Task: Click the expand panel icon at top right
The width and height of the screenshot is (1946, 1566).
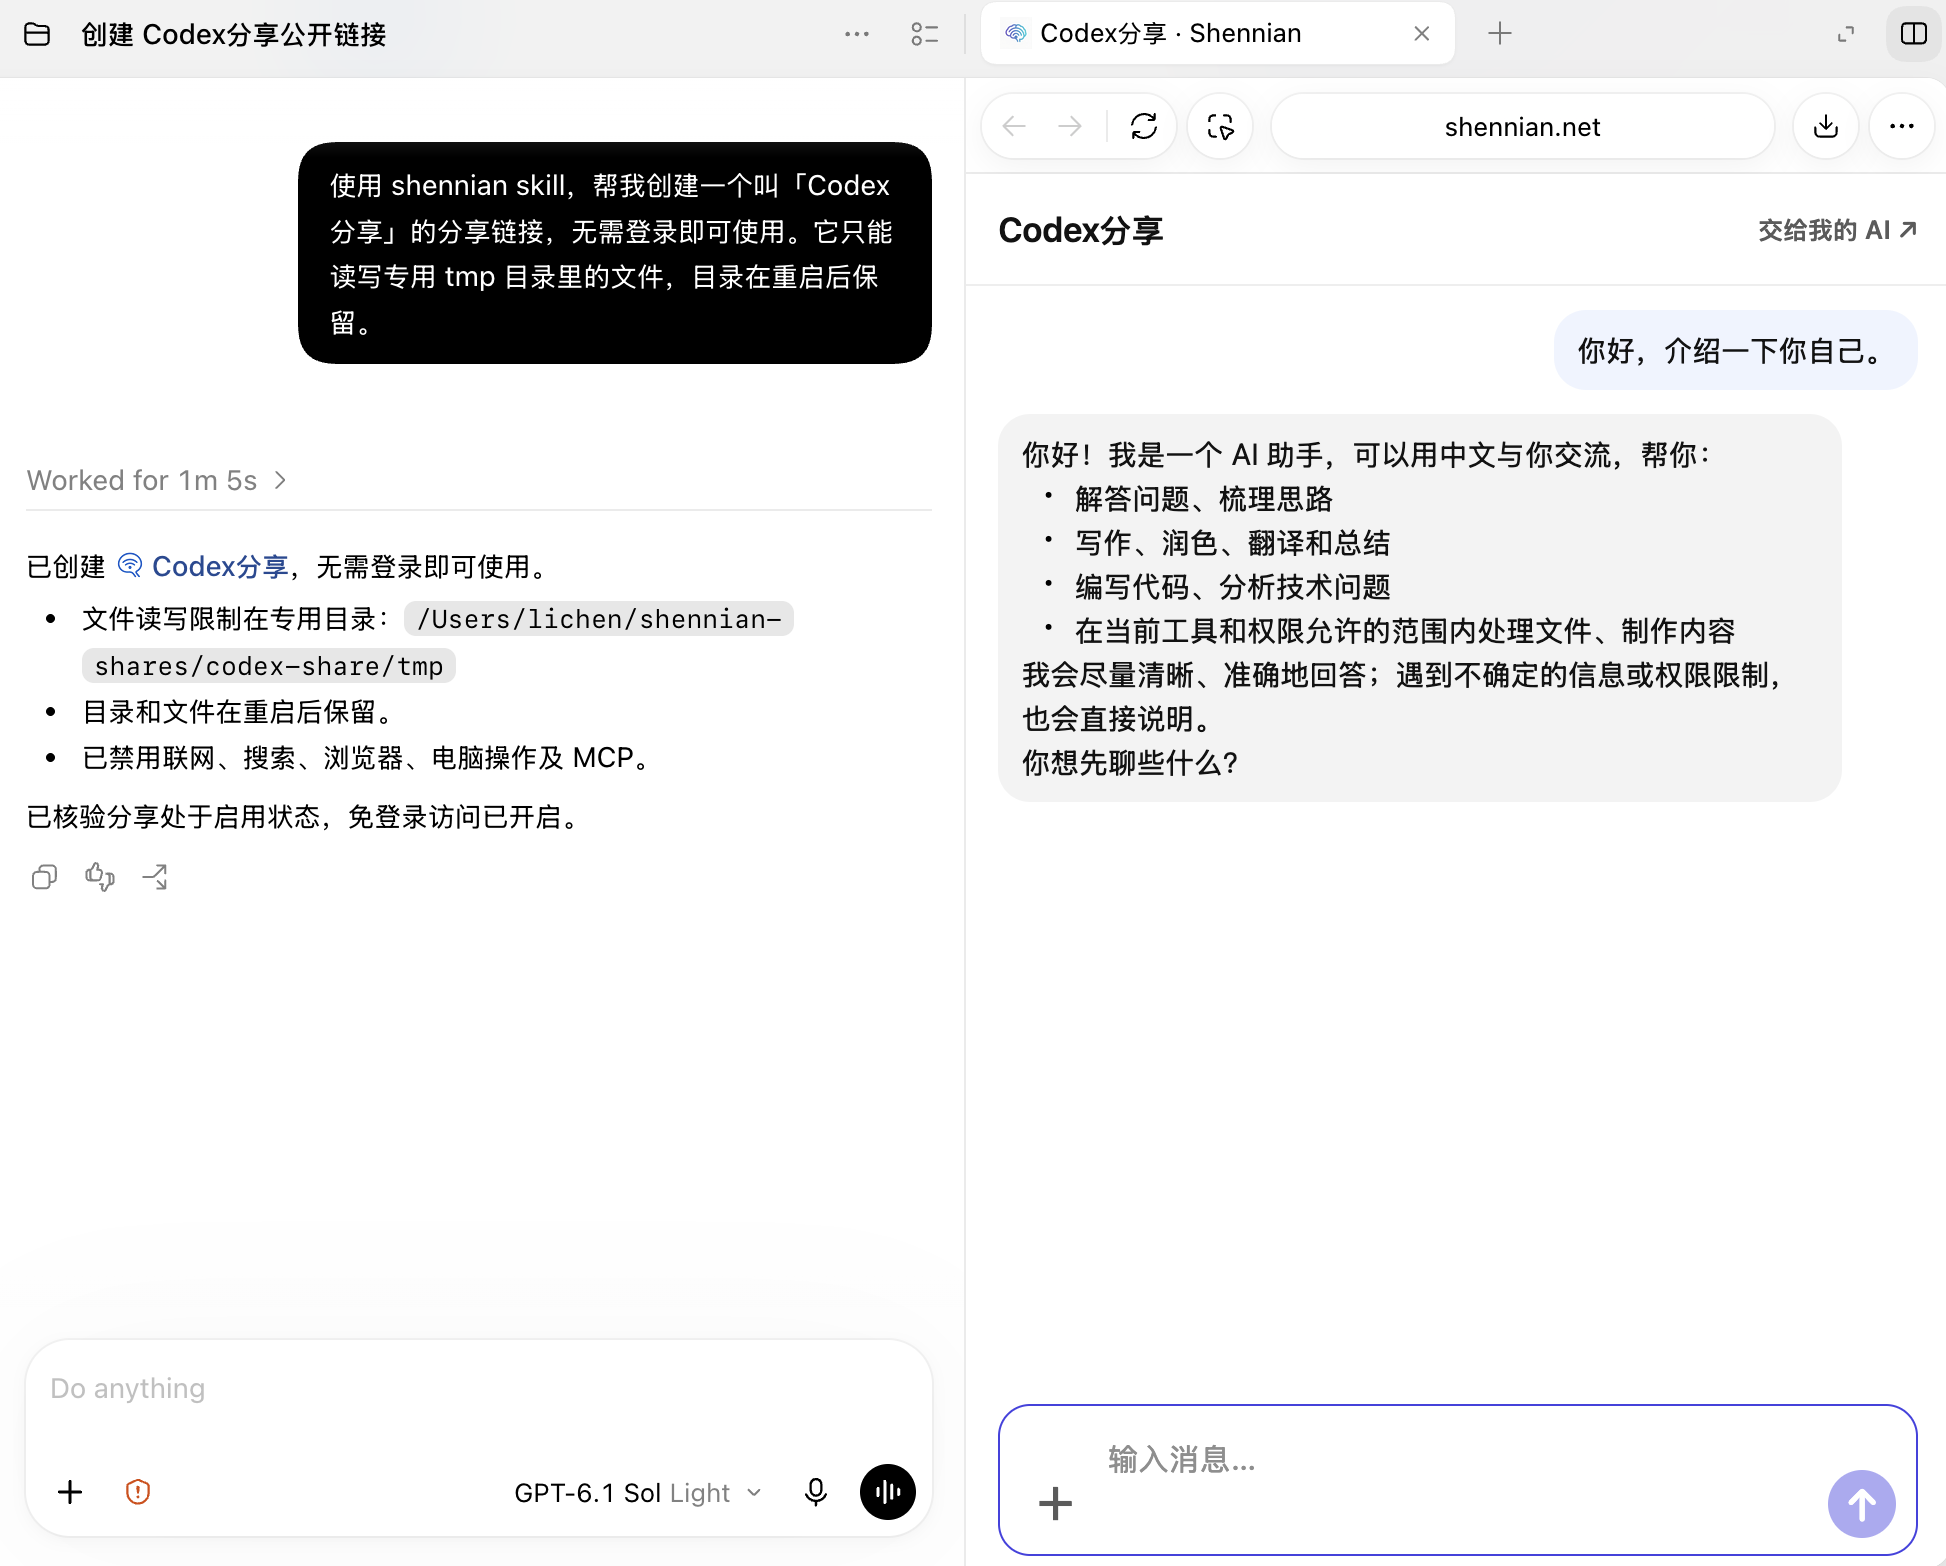Action: tap(1846, 34)
